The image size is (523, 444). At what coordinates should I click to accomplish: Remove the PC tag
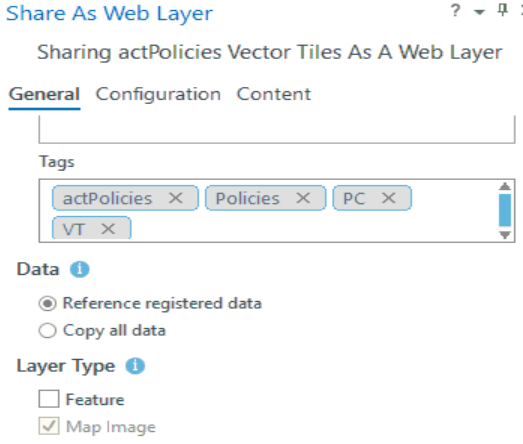click(389, 198)
